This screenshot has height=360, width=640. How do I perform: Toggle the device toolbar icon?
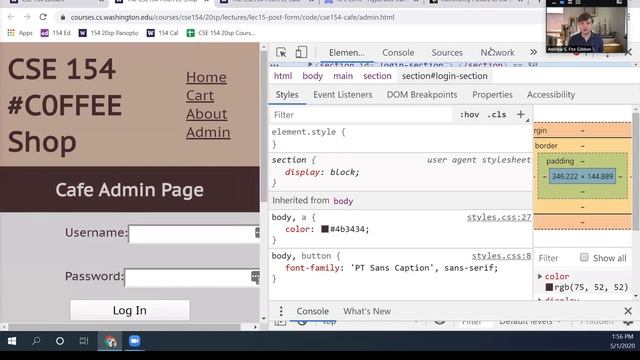[x=301, y=52]
